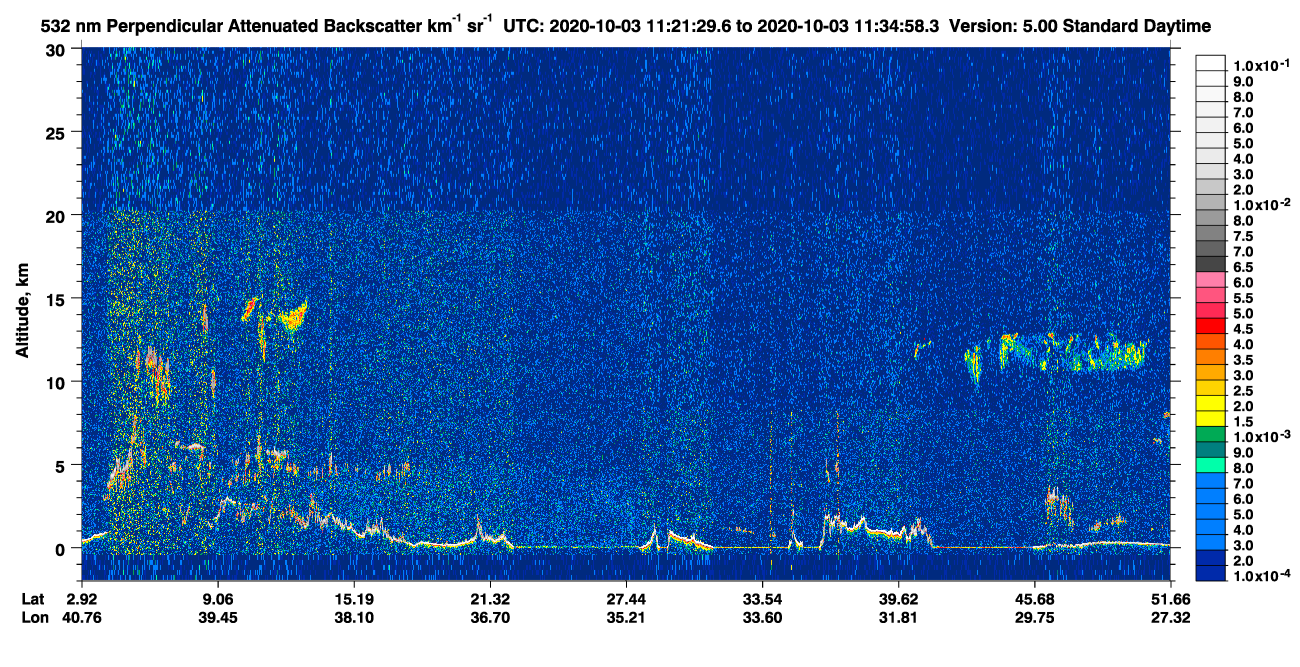Click the latitude value '15.19'
The image size is (1300, 667).
tap(353, 598)
